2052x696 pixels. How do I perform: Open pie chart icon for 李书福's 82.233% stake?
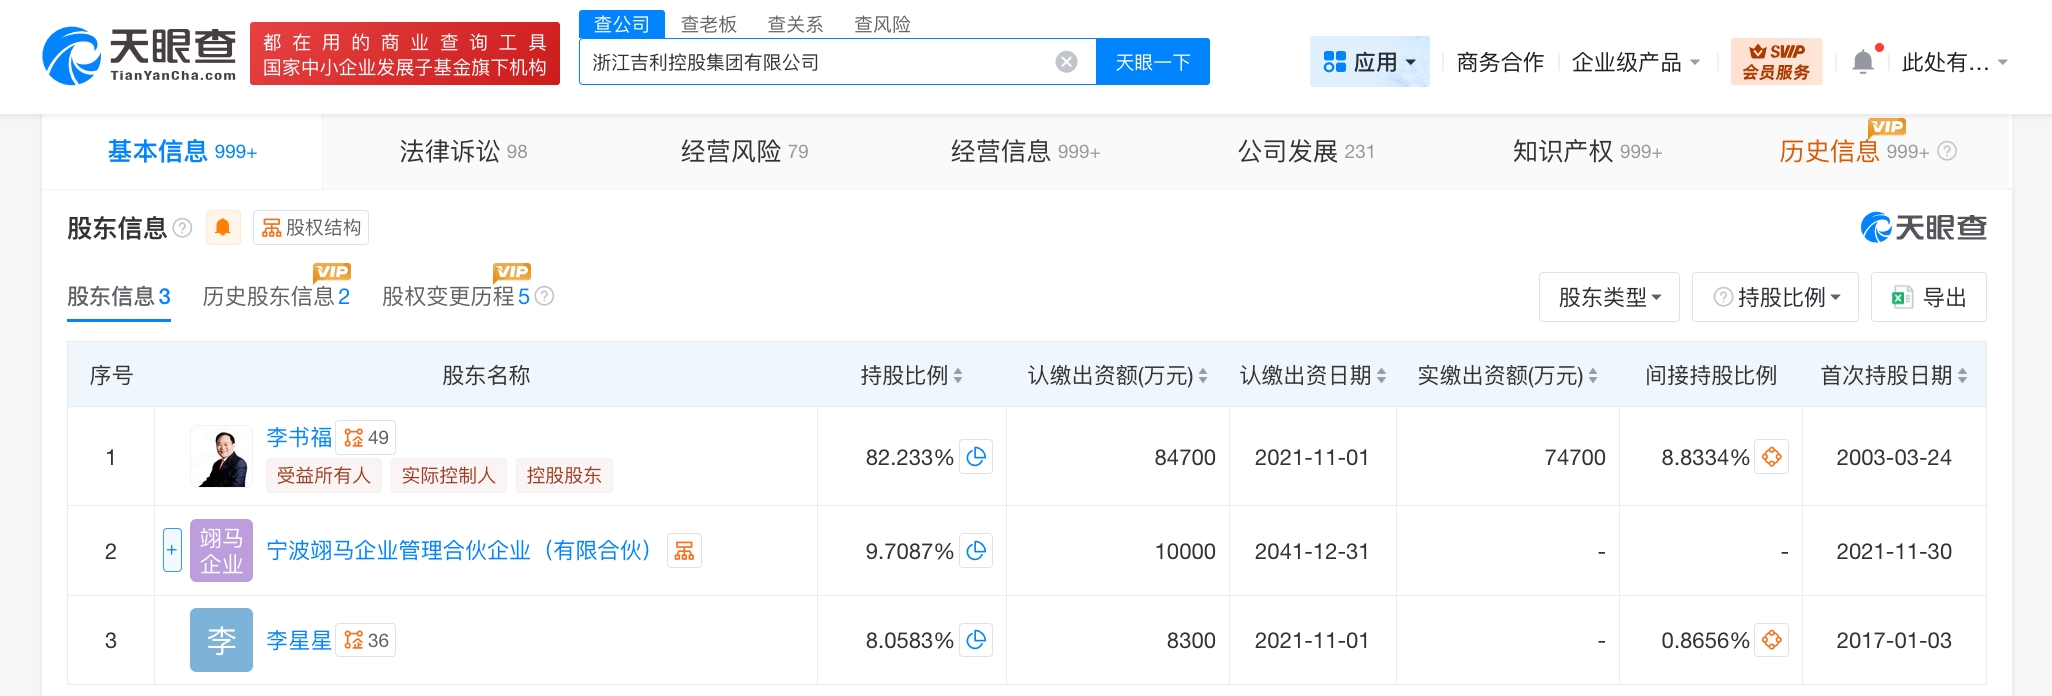(976, 457)
